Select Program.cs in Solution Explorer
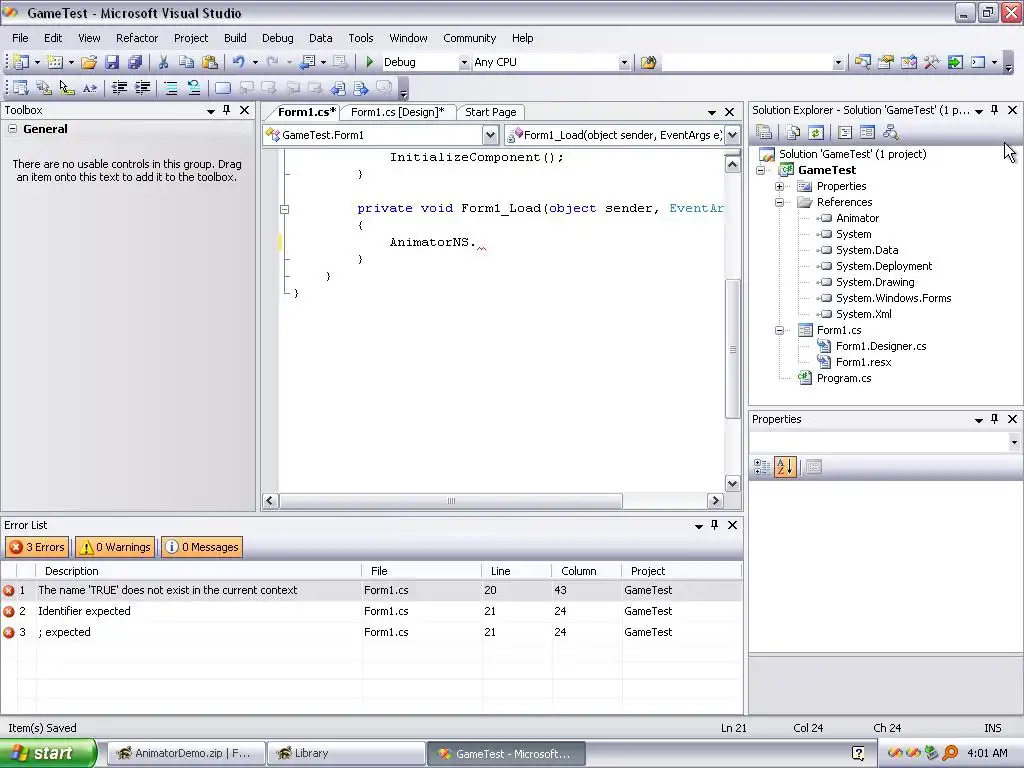 click(x=843, y=378)
